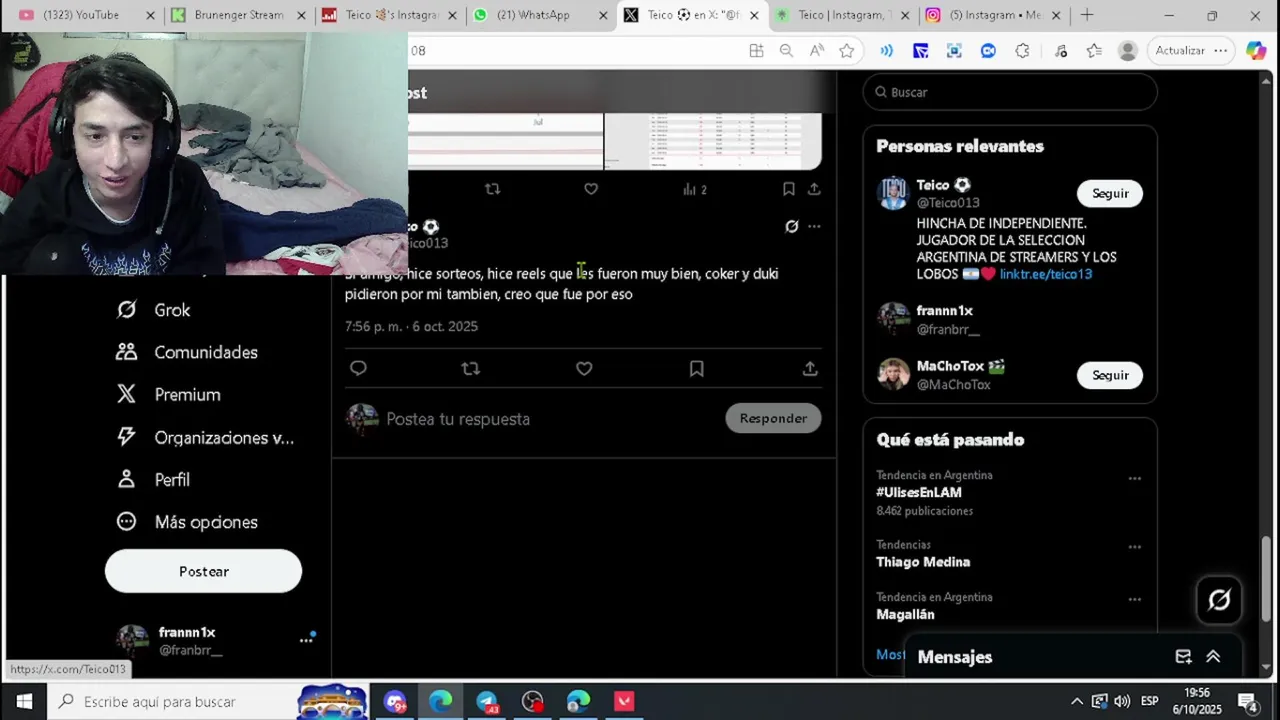This screenshot has height=720, width=1280.
Task: Open Comunidades in the X sidebar
Action: tap(187, 352)
